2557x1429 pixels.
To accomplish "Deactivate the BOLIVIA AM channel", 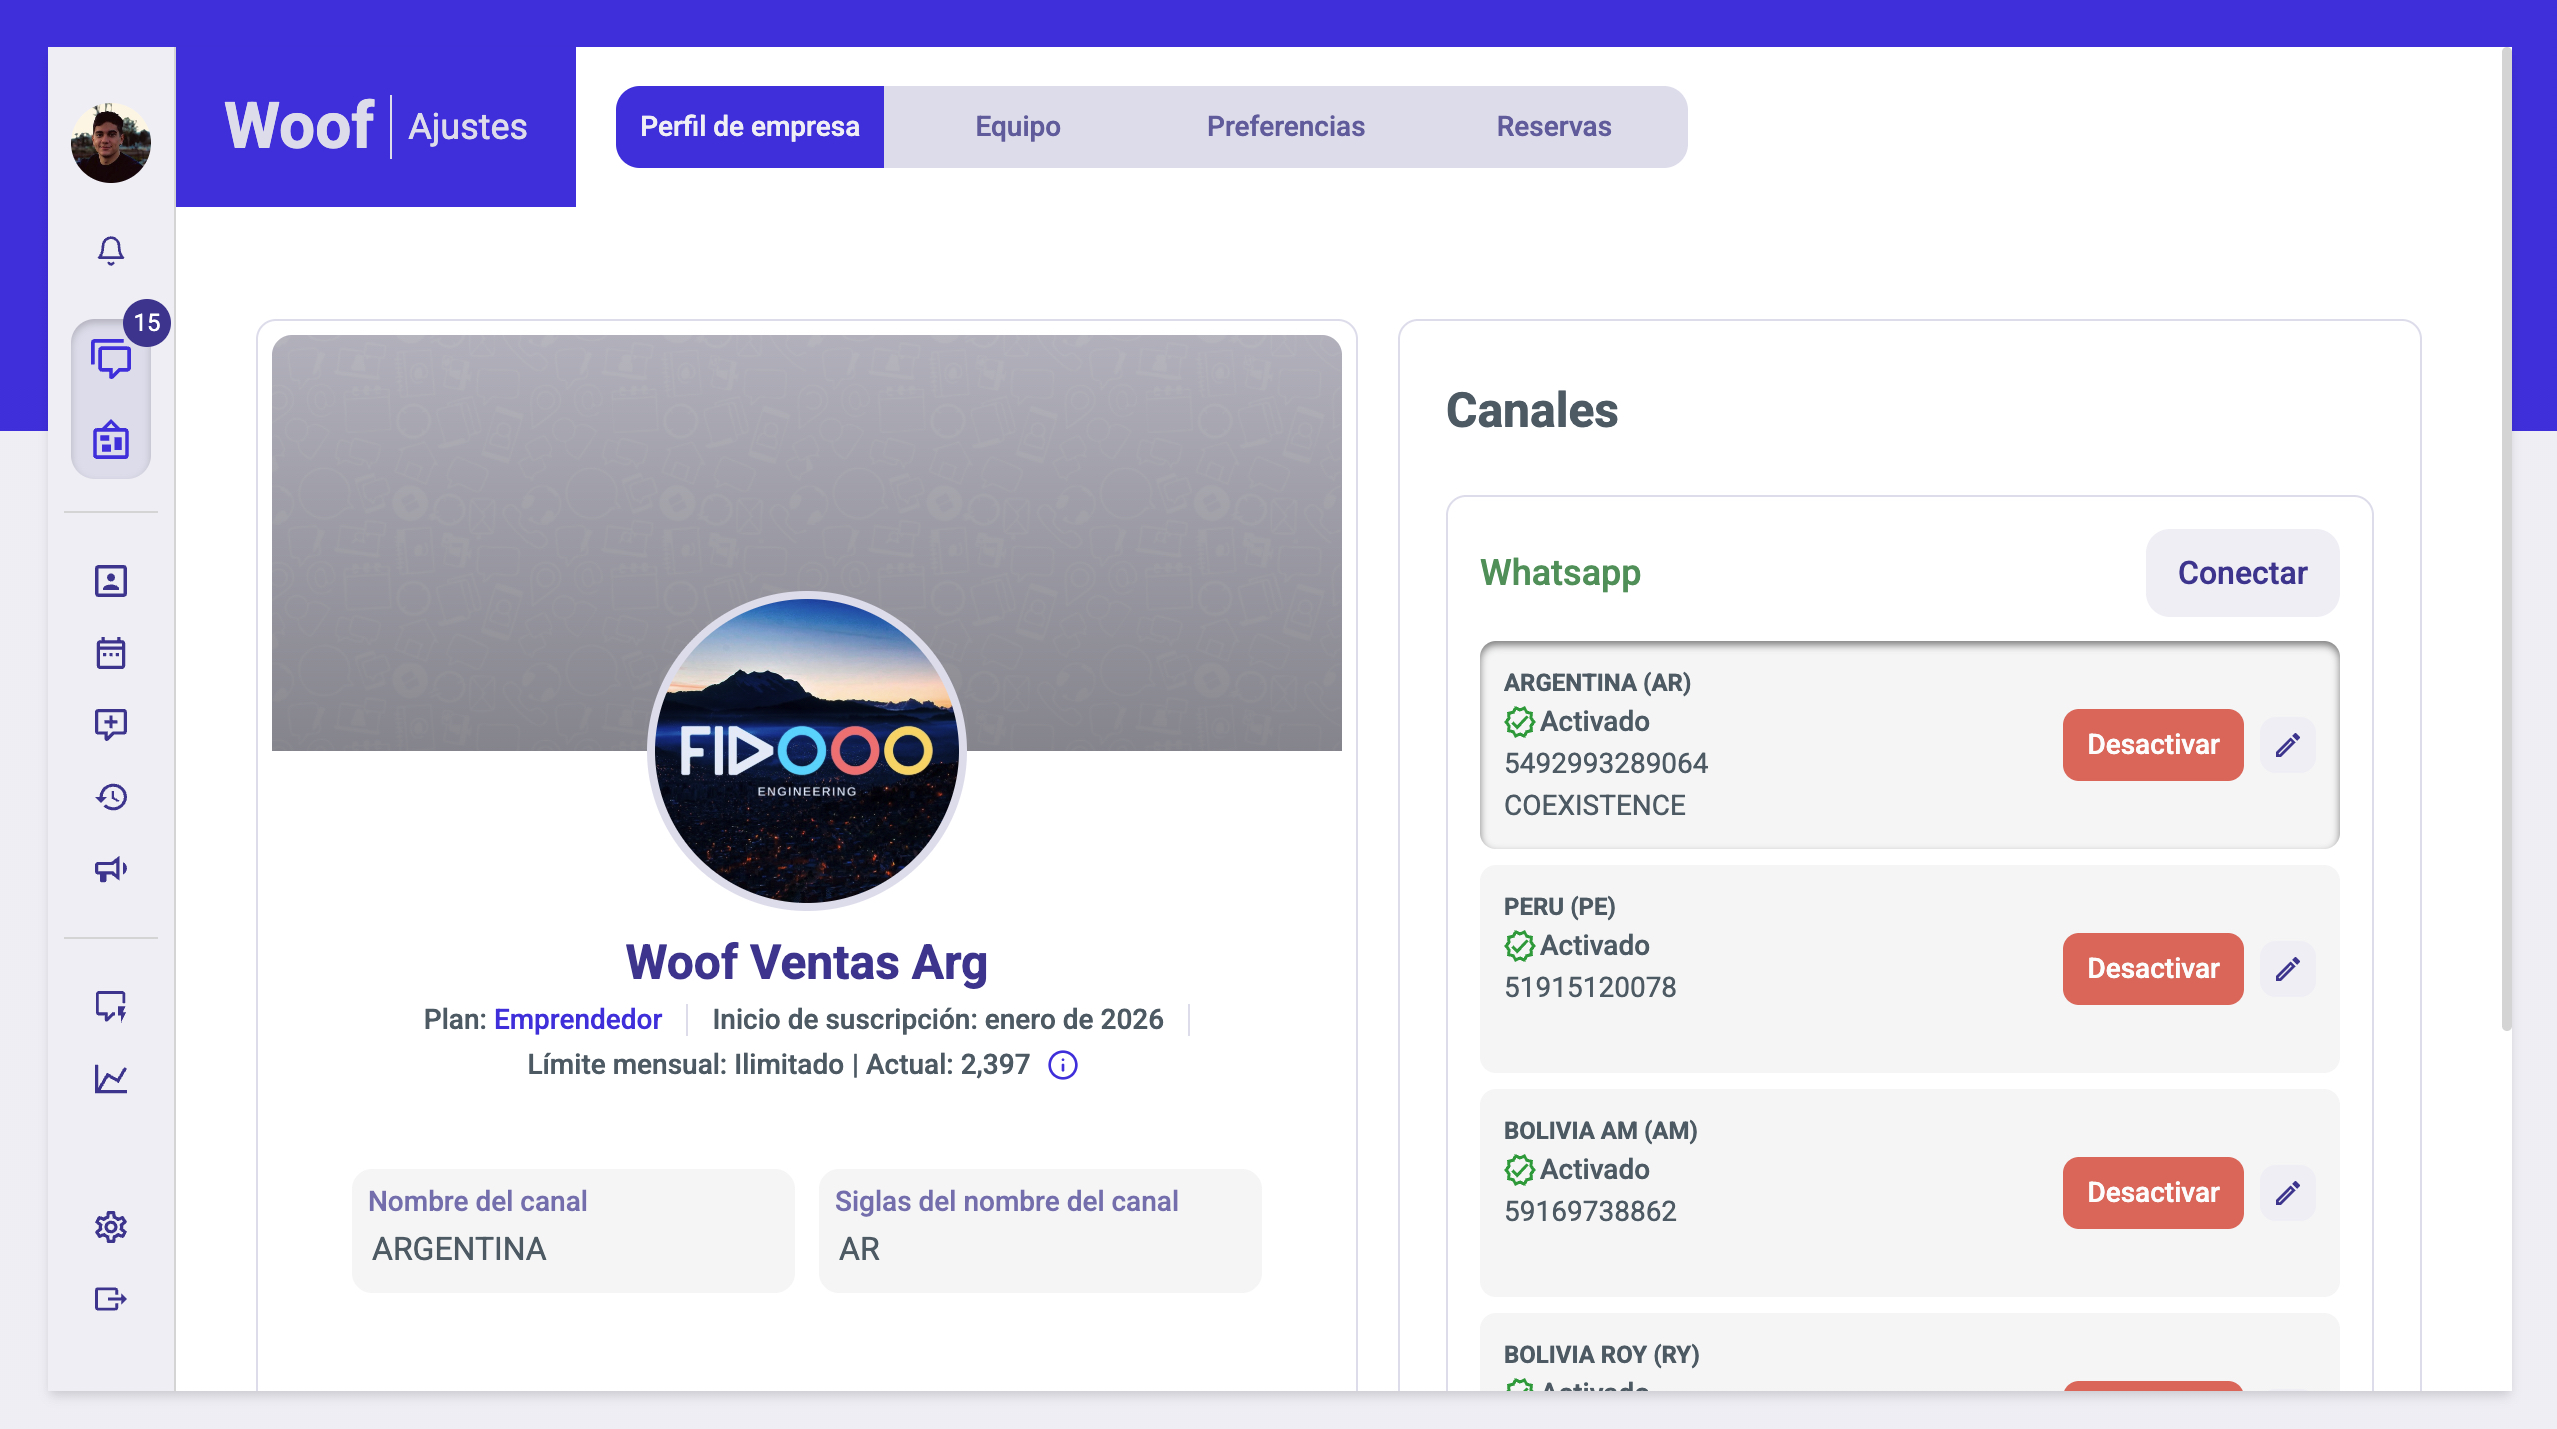I will pos(2152,1193).
